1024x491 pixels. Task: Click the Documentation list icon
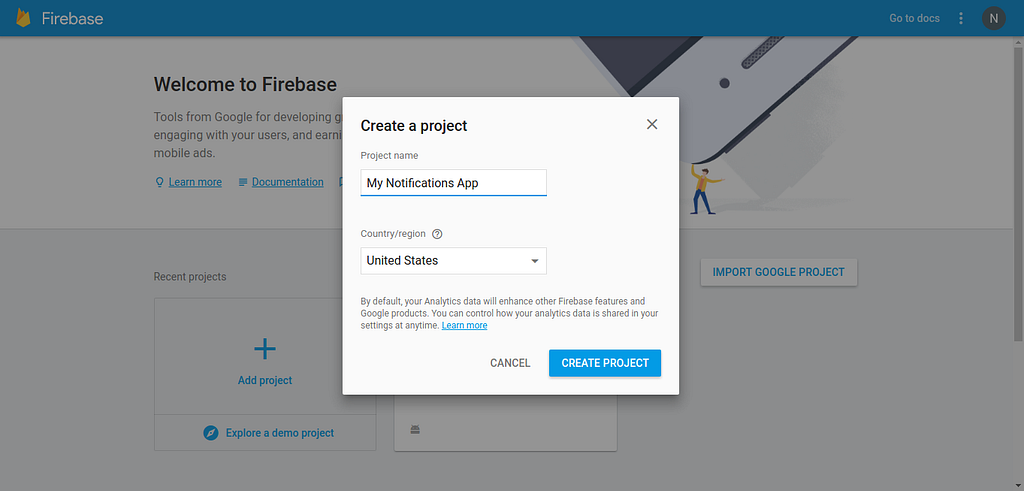tap(243, 182)
